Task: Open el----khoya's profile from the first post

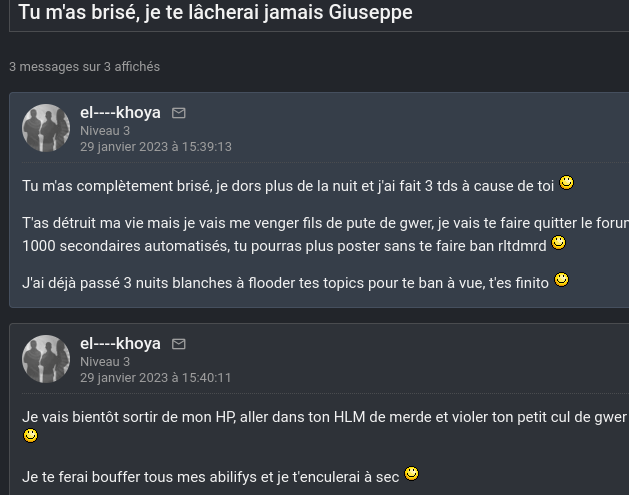Action: coord(120,113)
